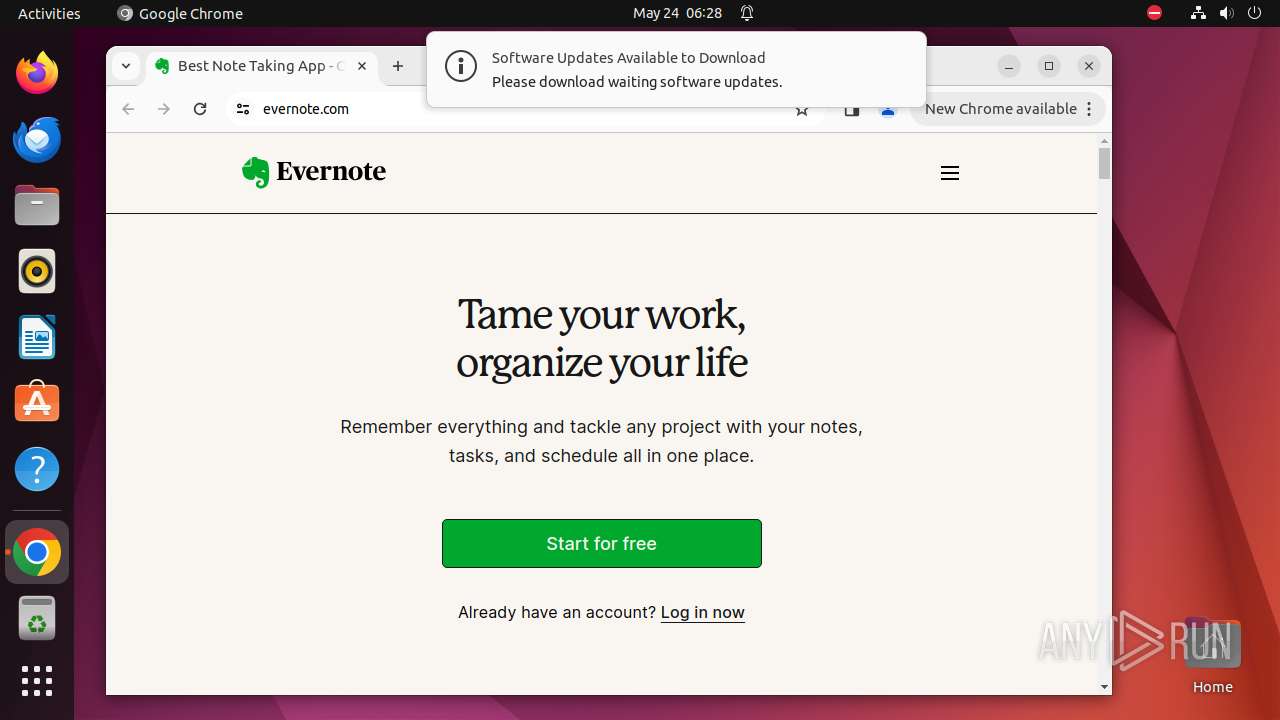Open the clock showing May 24 06:28
The height and width of the screenshot is (720, 1280).
click(x=677, y=13)
